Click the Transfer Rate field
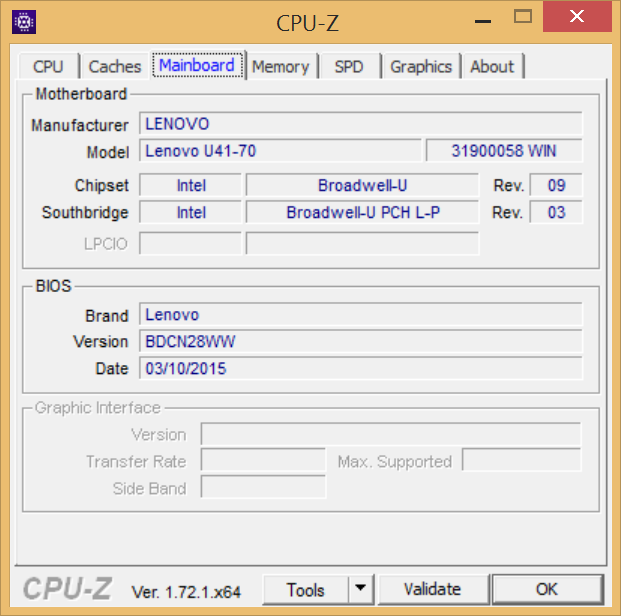Viewport: 621px width, 616px height. [263, 460]
